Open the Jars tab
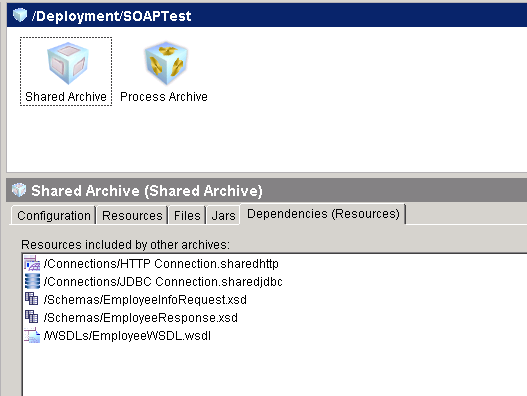527x396 pixels. pyautogui.click(x=223, y=215)
